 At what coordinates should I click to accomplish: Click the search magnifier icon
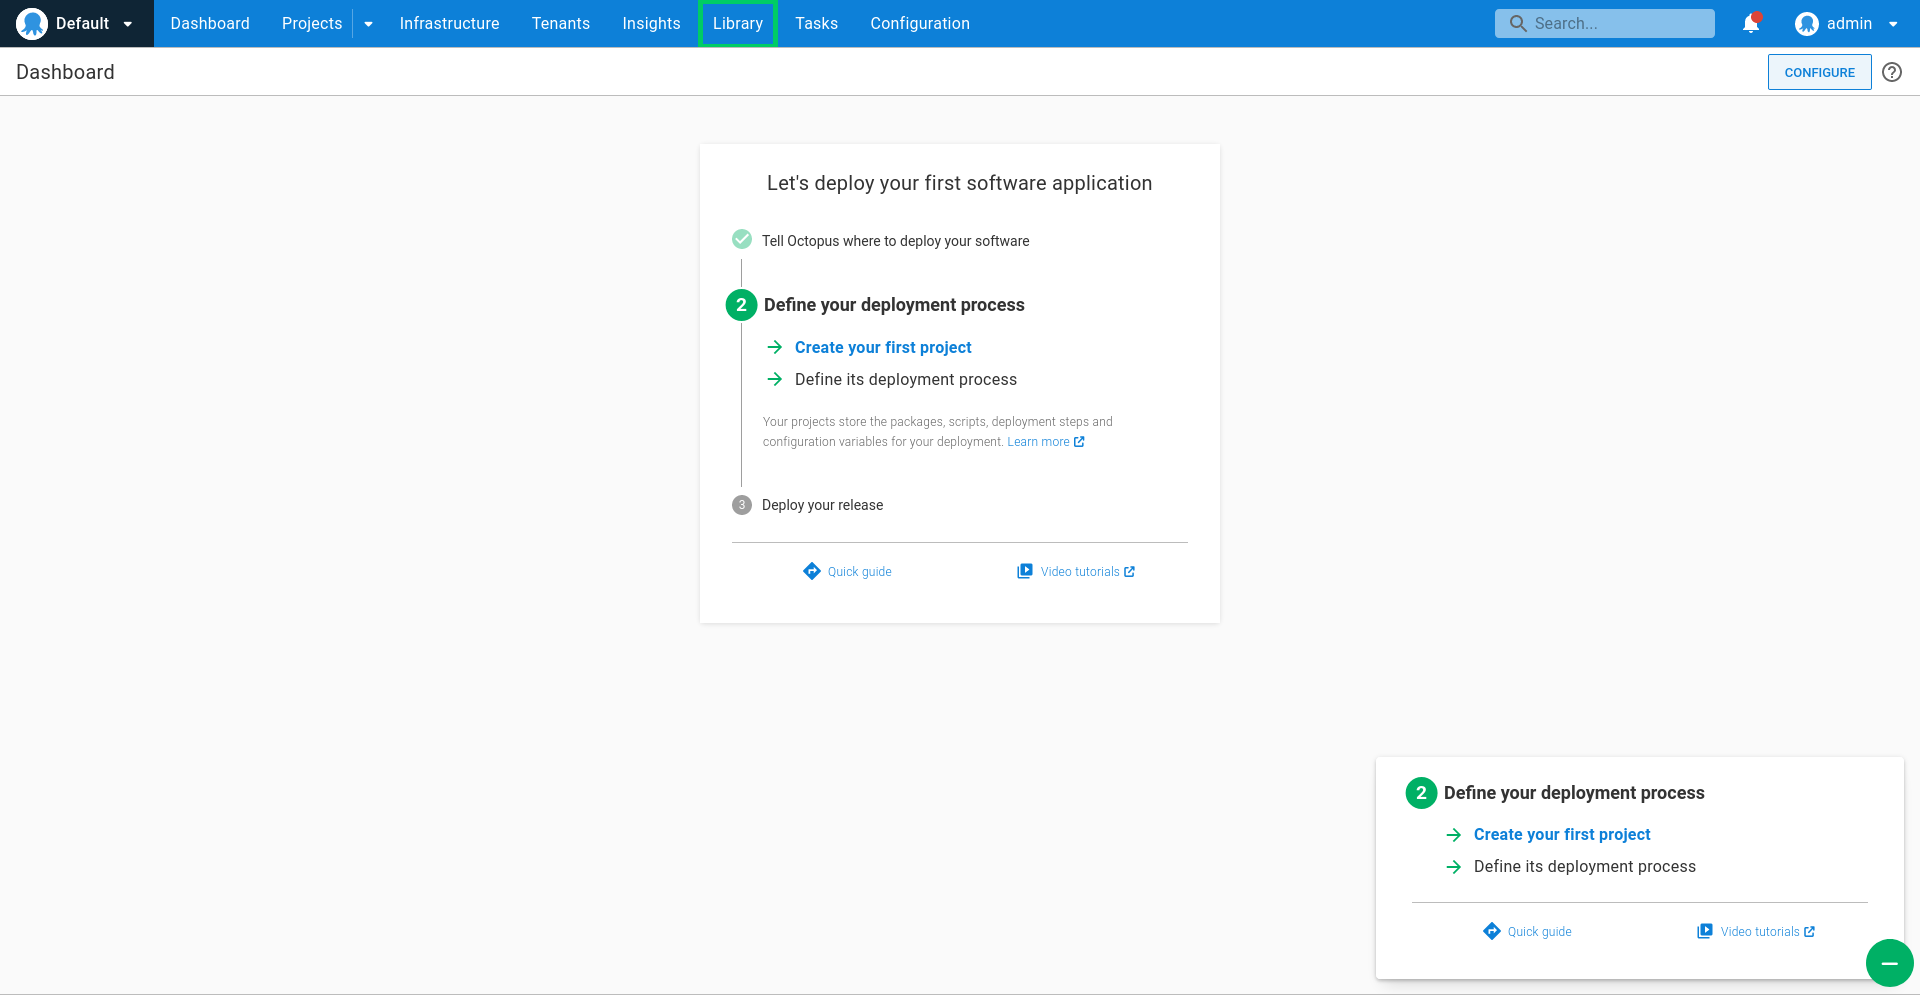(x=1518, y=23)
